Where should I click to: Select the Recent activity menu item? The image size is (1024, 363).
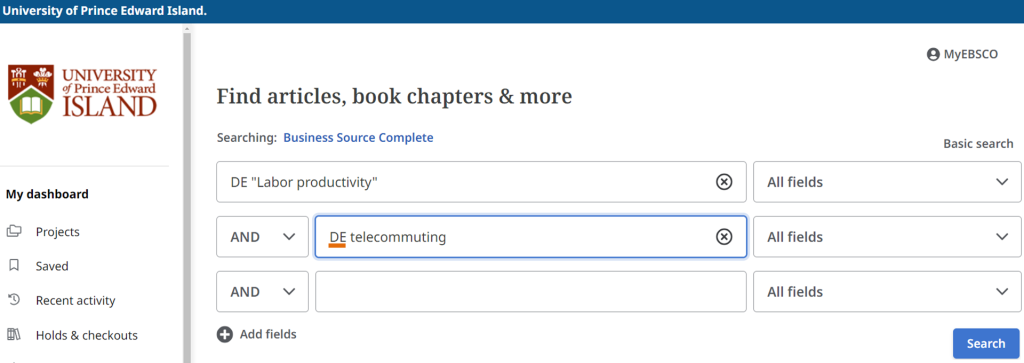[x=76, y=300]
